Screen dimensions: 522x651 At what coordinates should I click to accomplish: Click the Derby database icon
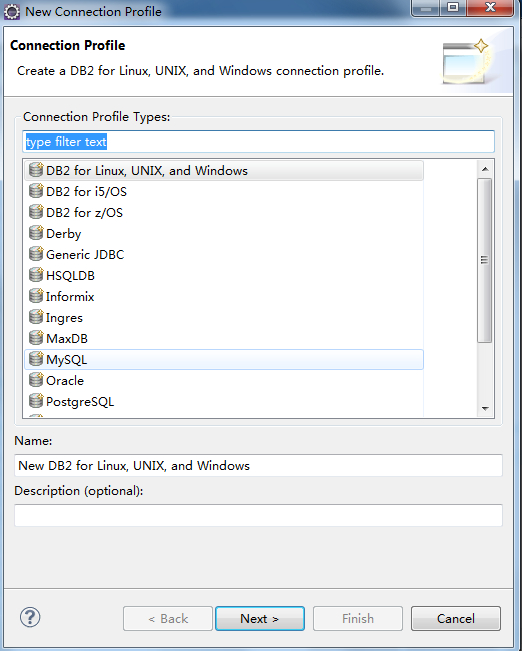[36, 233]
